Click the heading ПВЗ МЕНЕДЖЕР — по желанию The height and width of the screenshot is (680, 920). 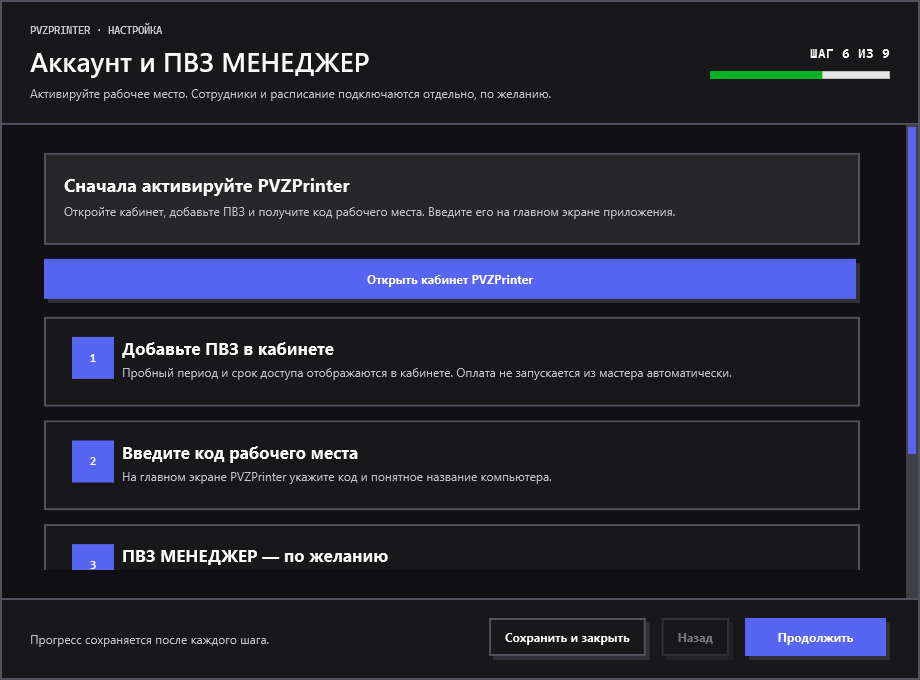click(x=255, y=556)
